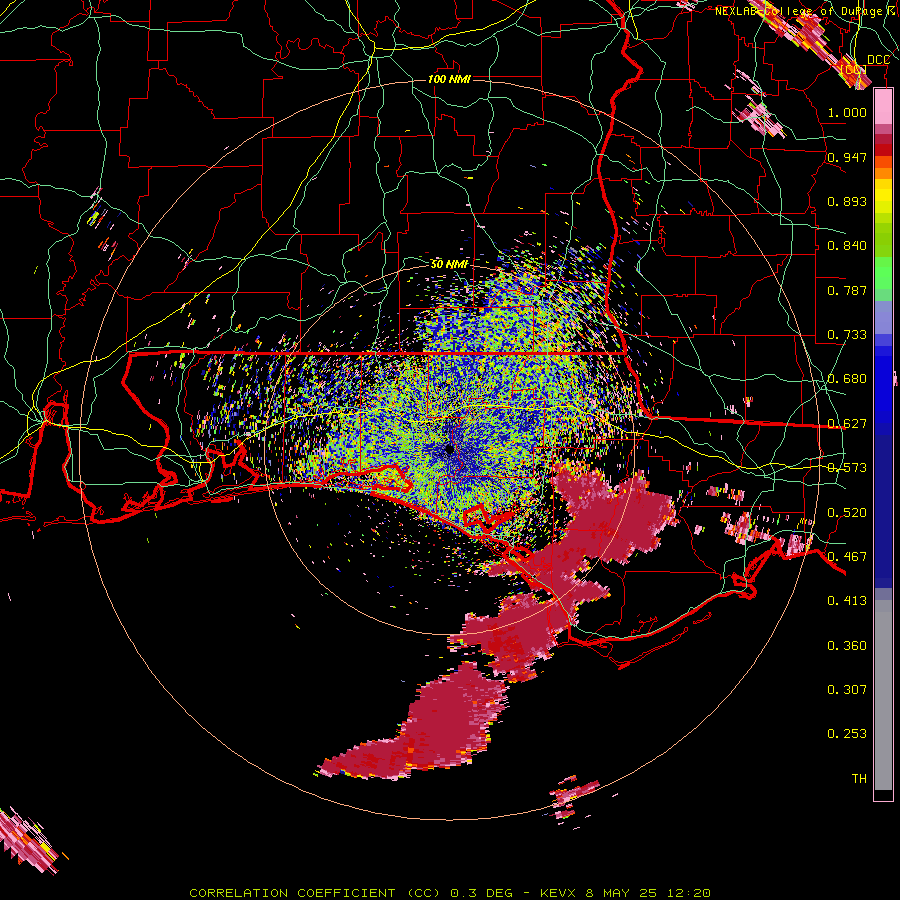Click the 0.253 legend value
Screen dimensions: 900x900
pos(847,733)
